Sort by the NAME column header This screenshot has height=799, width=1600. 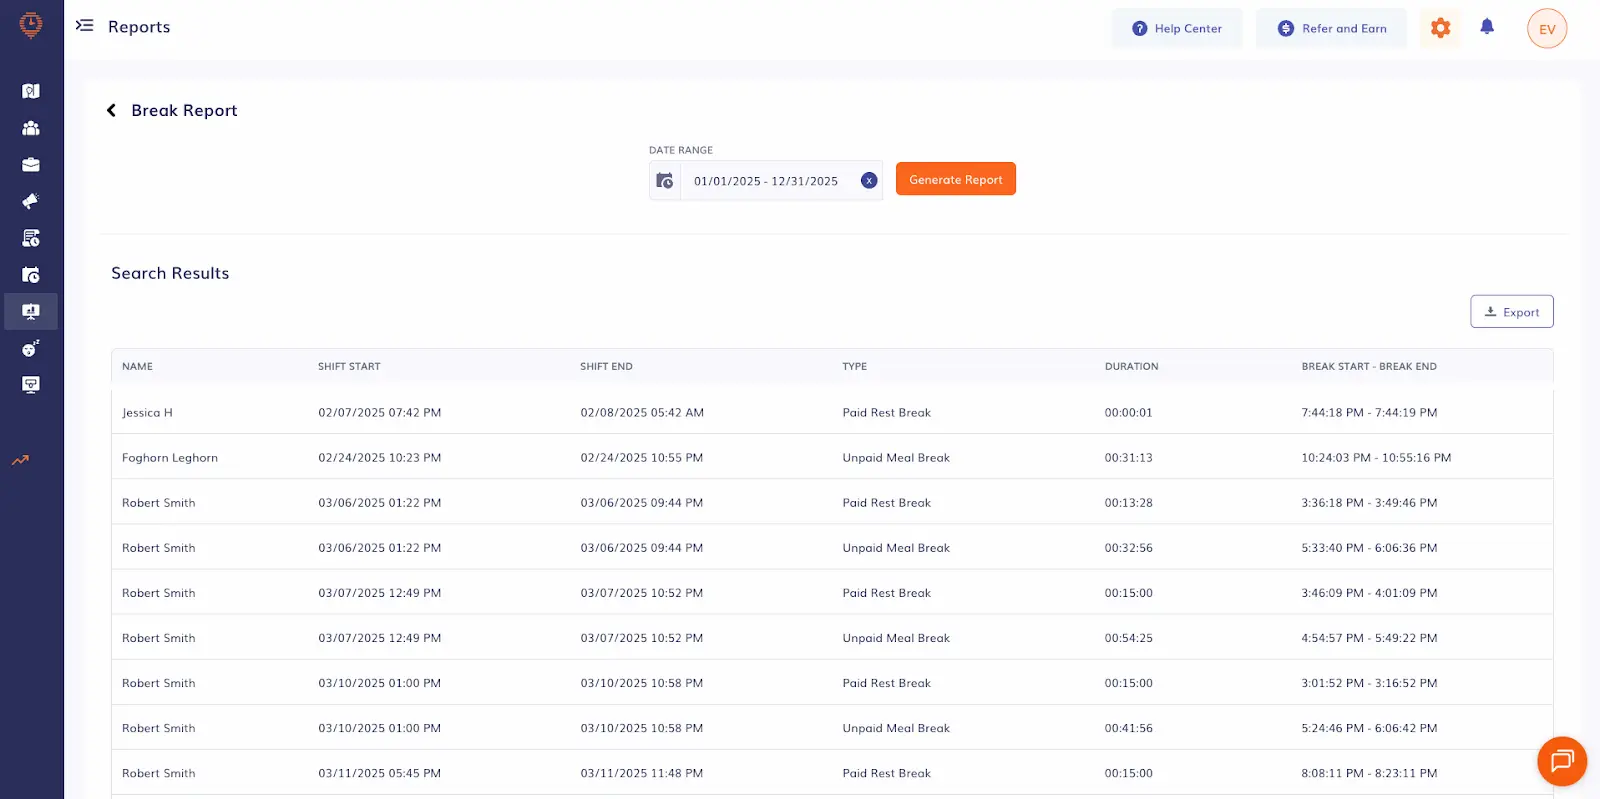pos(137,367)
